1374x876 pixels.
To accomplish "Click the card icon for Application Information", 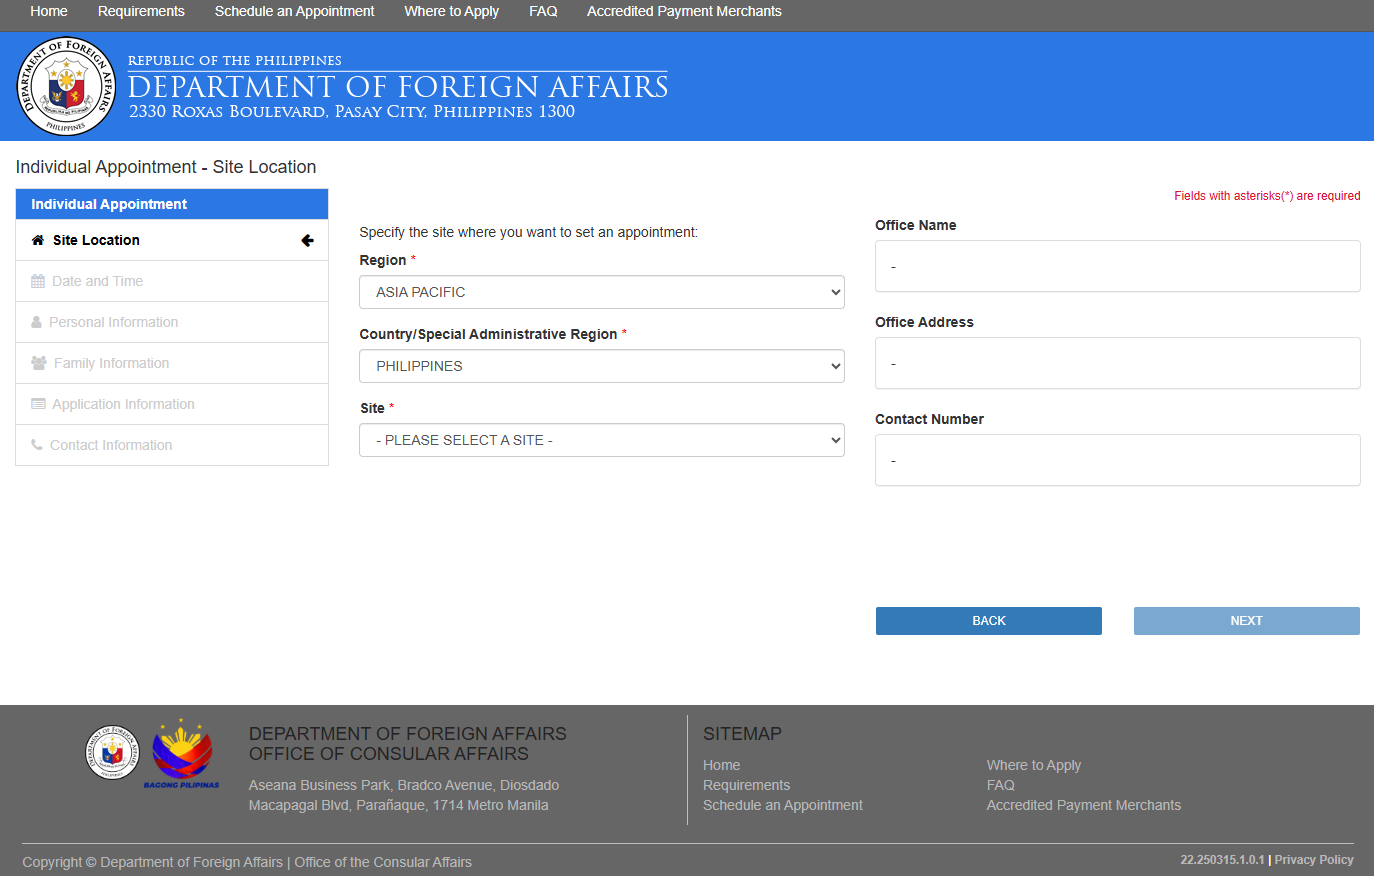I will click(38, 403).
